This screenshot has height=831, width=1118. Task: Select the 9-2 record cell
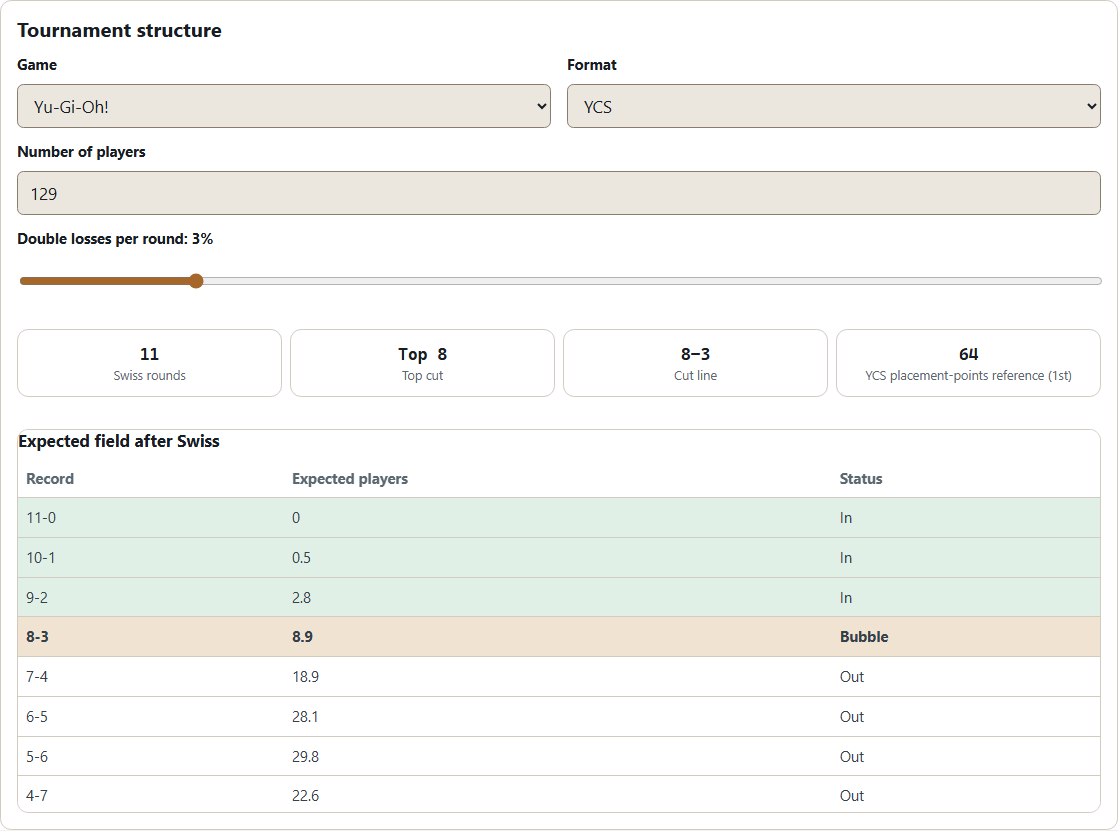click(37, 598)
